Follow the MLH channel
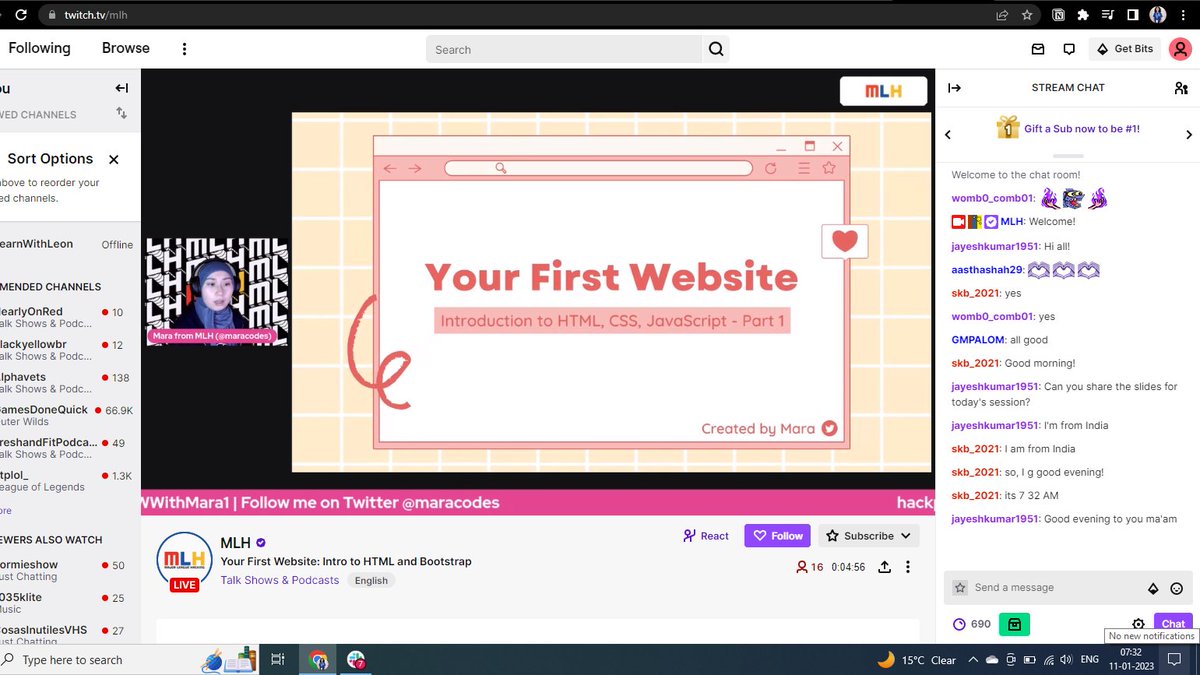The image size is (1200, 675). coord(777,536)
